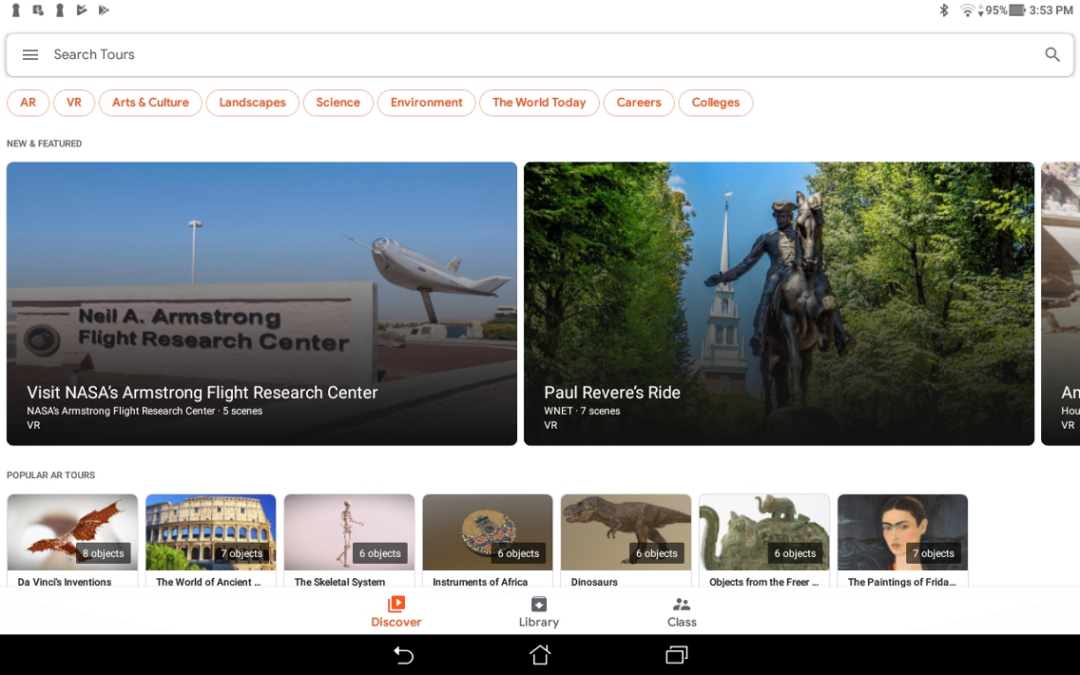Open Visit NASA's Armstrong Flight Research Center tour
Image resolution: width=1080 pixels, height=675 pixels.
262,303
